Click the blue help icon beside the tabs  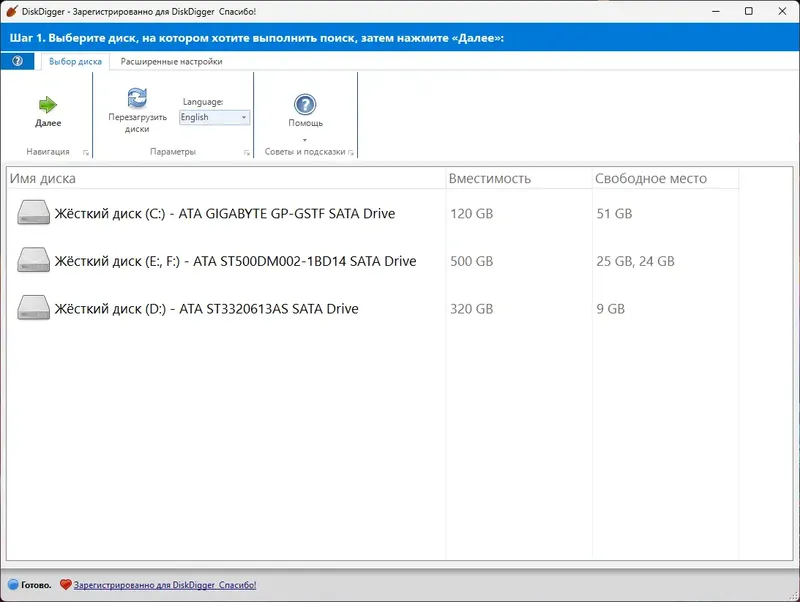(17, 61)
